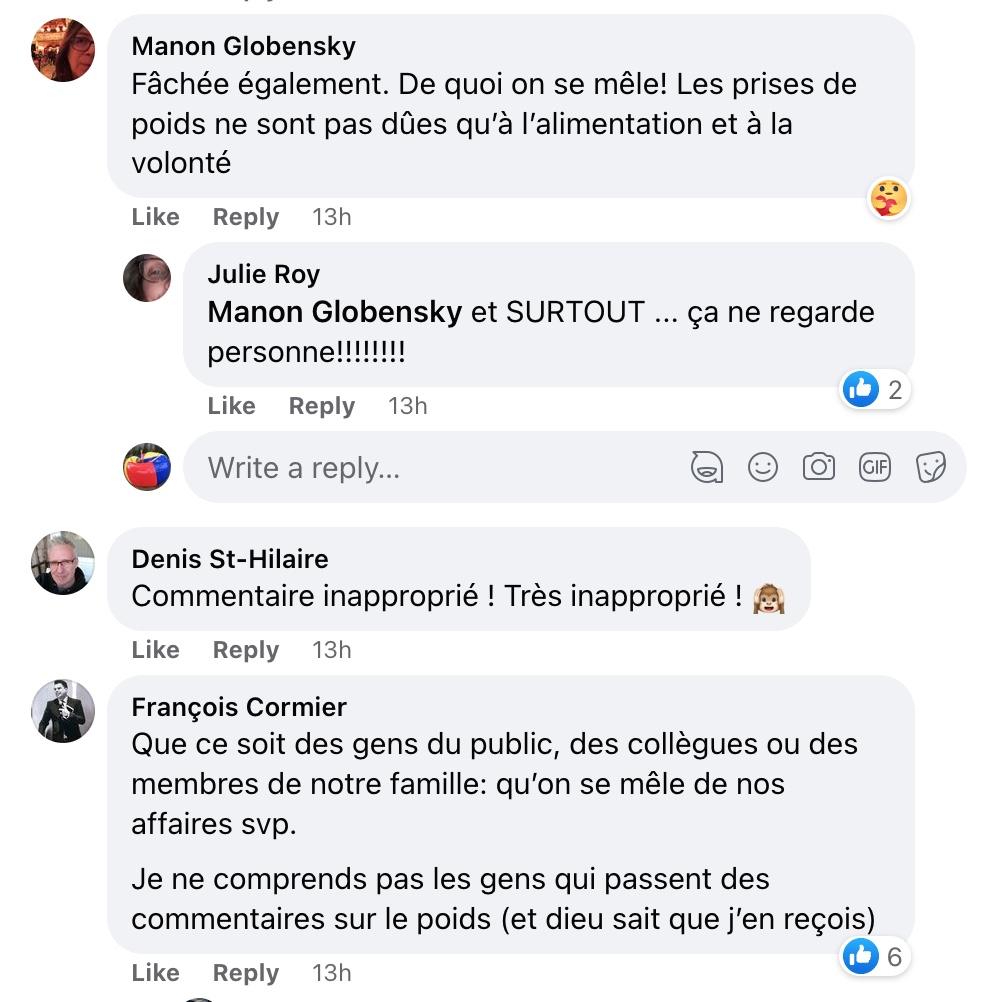
Task: Like Manon Globensky's comment
Action: click(x=155, y=217)
